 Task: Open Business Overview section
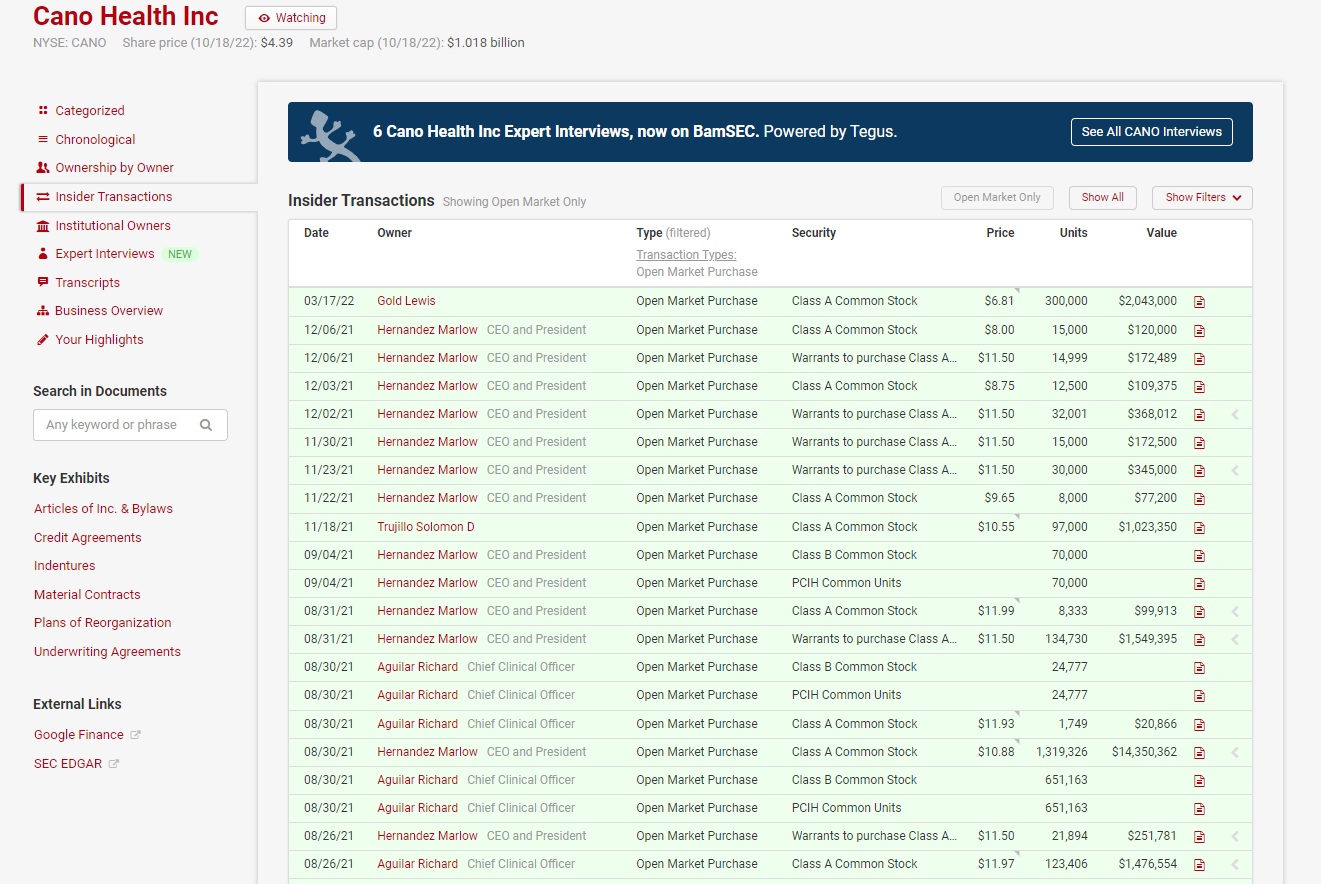108,311
